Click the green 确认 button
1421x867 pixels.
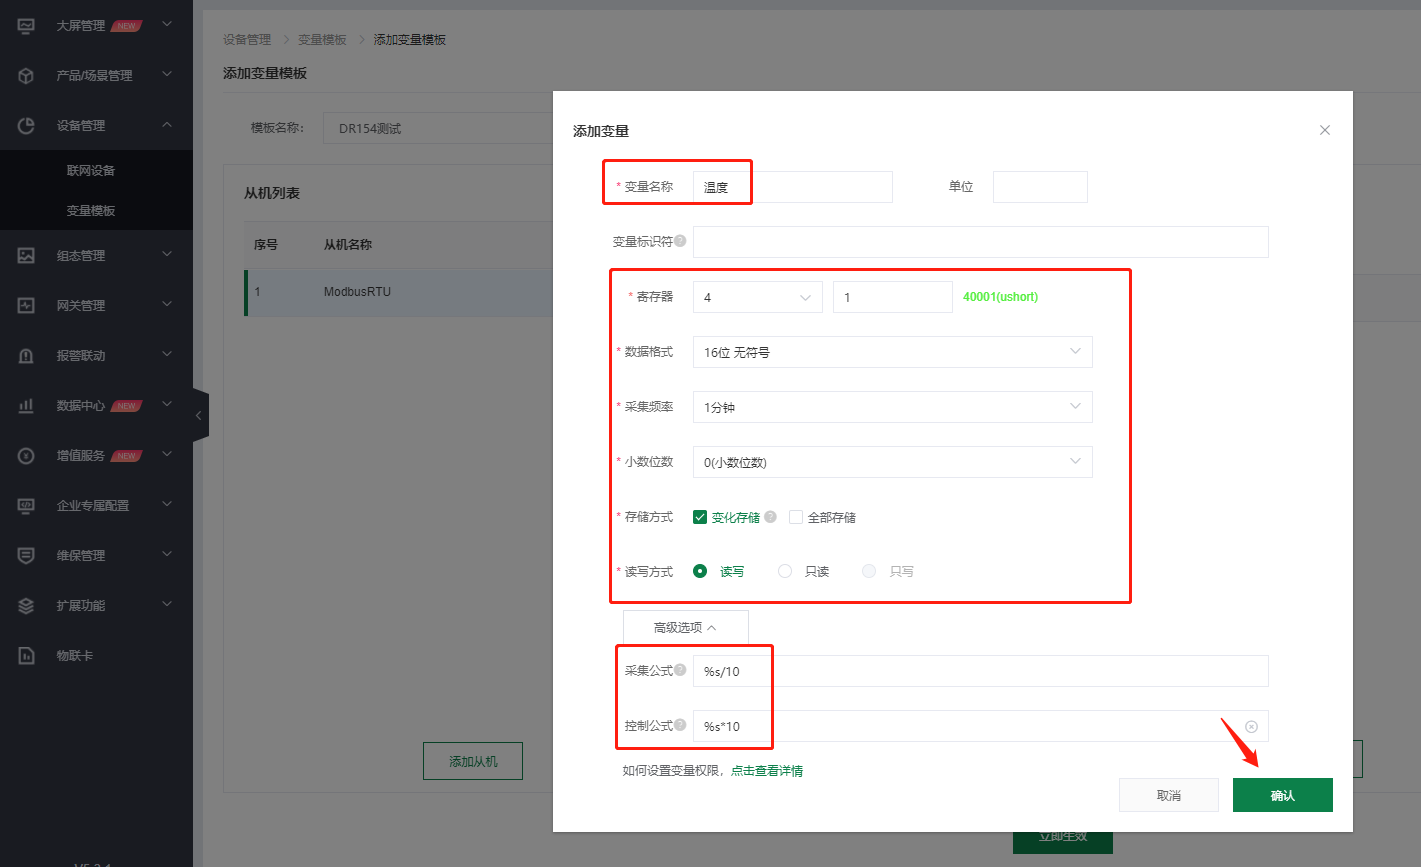(x=1282, y=795)
